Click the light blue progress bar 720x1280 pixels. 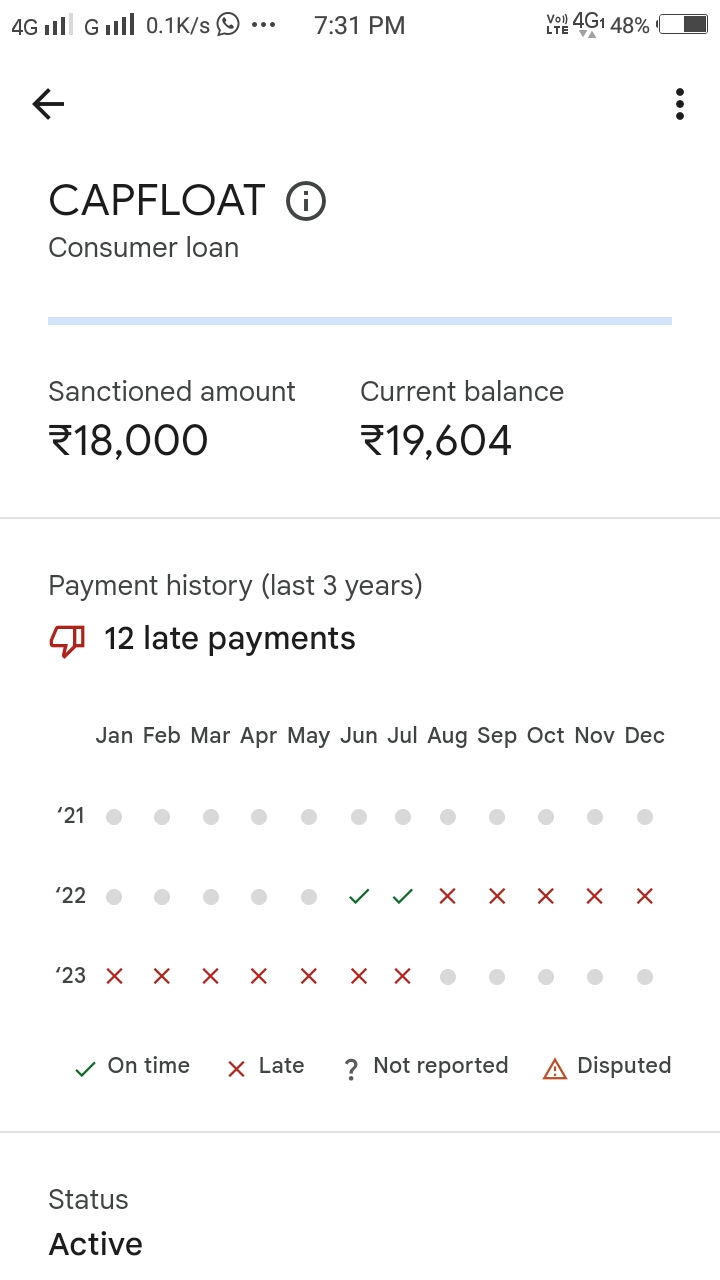tap(360, 321)
